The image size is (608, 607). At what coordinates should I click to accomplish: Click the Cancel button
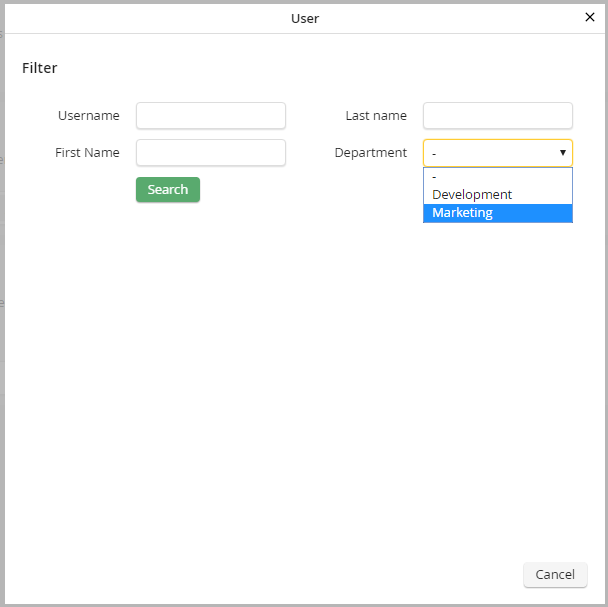pos(555,574)
